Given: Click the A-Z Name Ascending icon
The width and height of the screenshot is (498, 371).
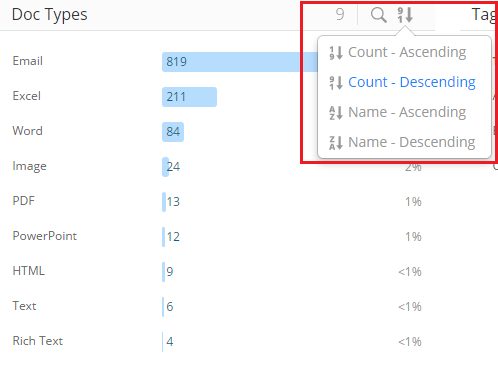Looking at the screenshot, I should [336, 113].
